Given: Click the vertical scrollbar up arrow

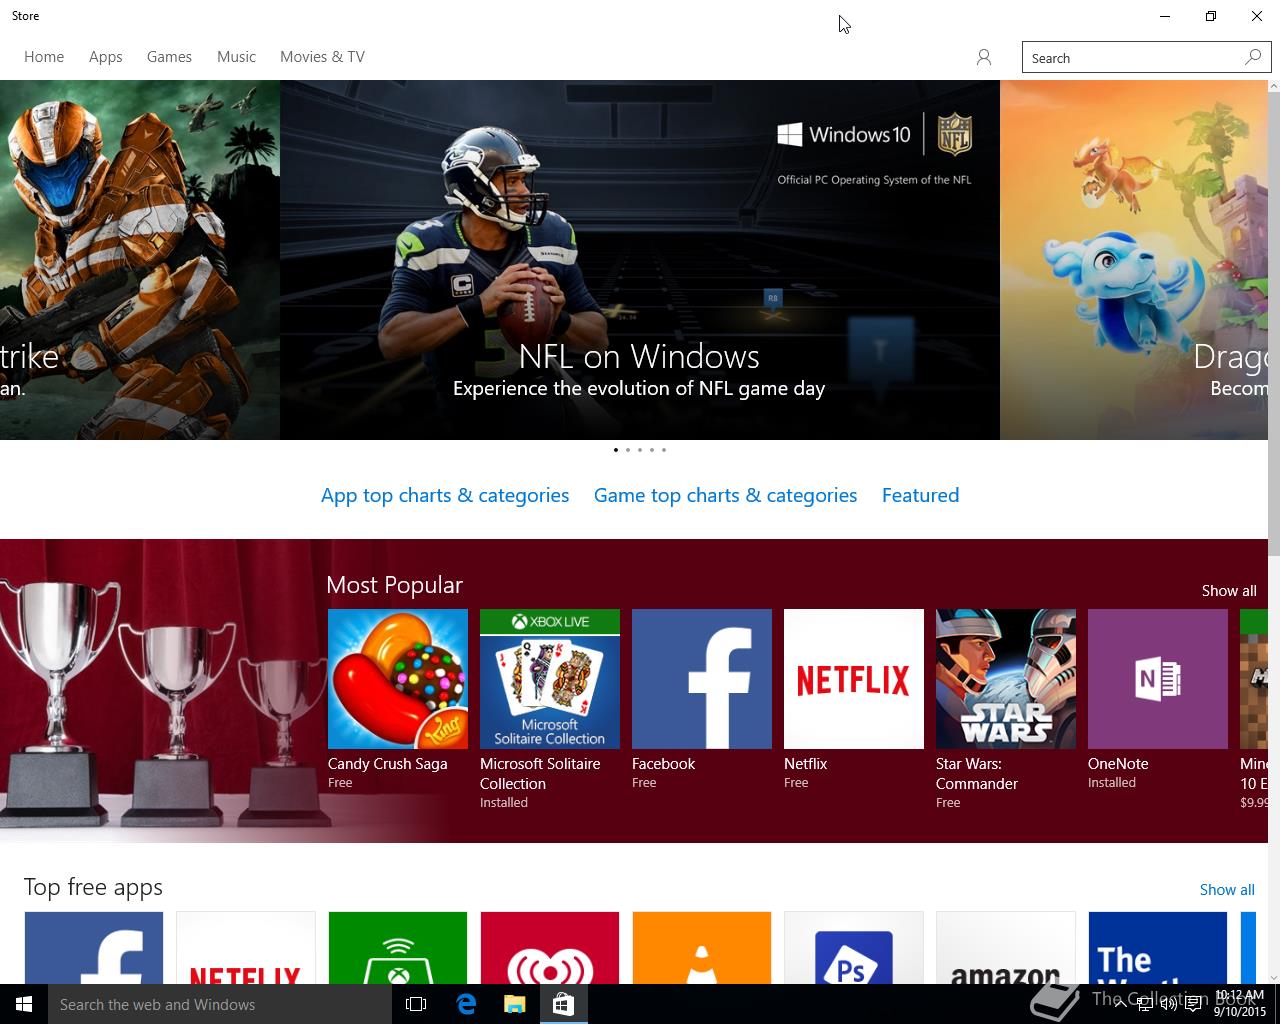Looking at the screenshot, I should (x=1274, y=86).
